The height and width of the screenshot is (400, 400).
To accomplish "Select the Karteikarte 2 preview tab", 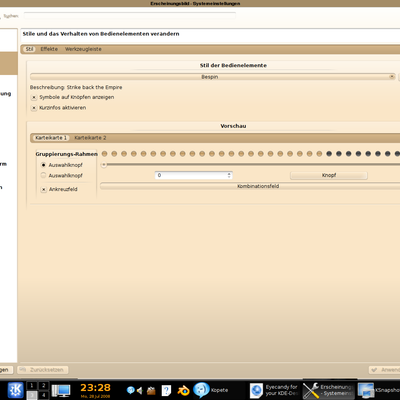I will point(90,138).
